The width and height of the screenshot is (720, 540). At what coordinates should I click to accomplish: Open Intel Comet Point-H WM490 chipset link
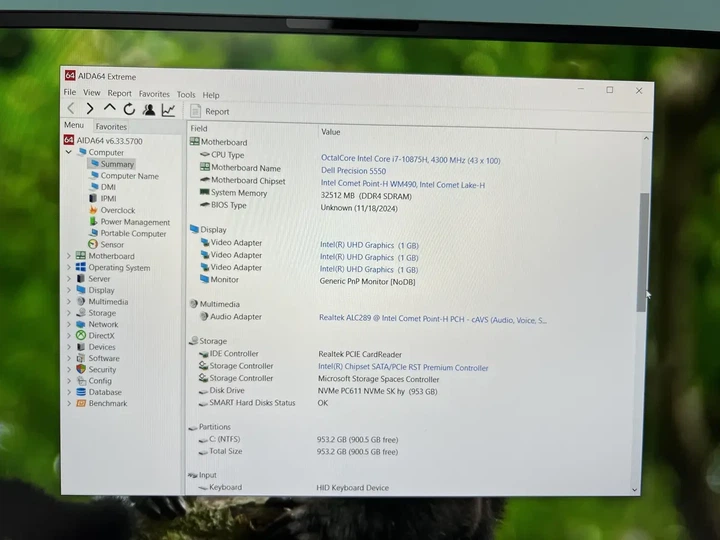pyautogui.click(x=403, y=184)
